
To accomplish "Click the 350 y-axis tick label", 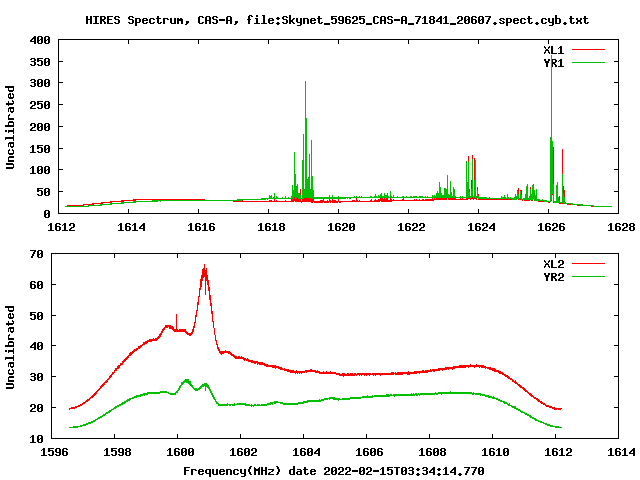I will (x=40, y=62).
